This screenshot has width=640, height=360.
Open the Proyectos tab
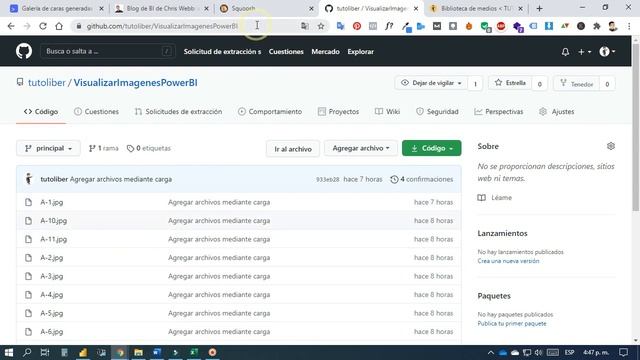tap(338, 111)
